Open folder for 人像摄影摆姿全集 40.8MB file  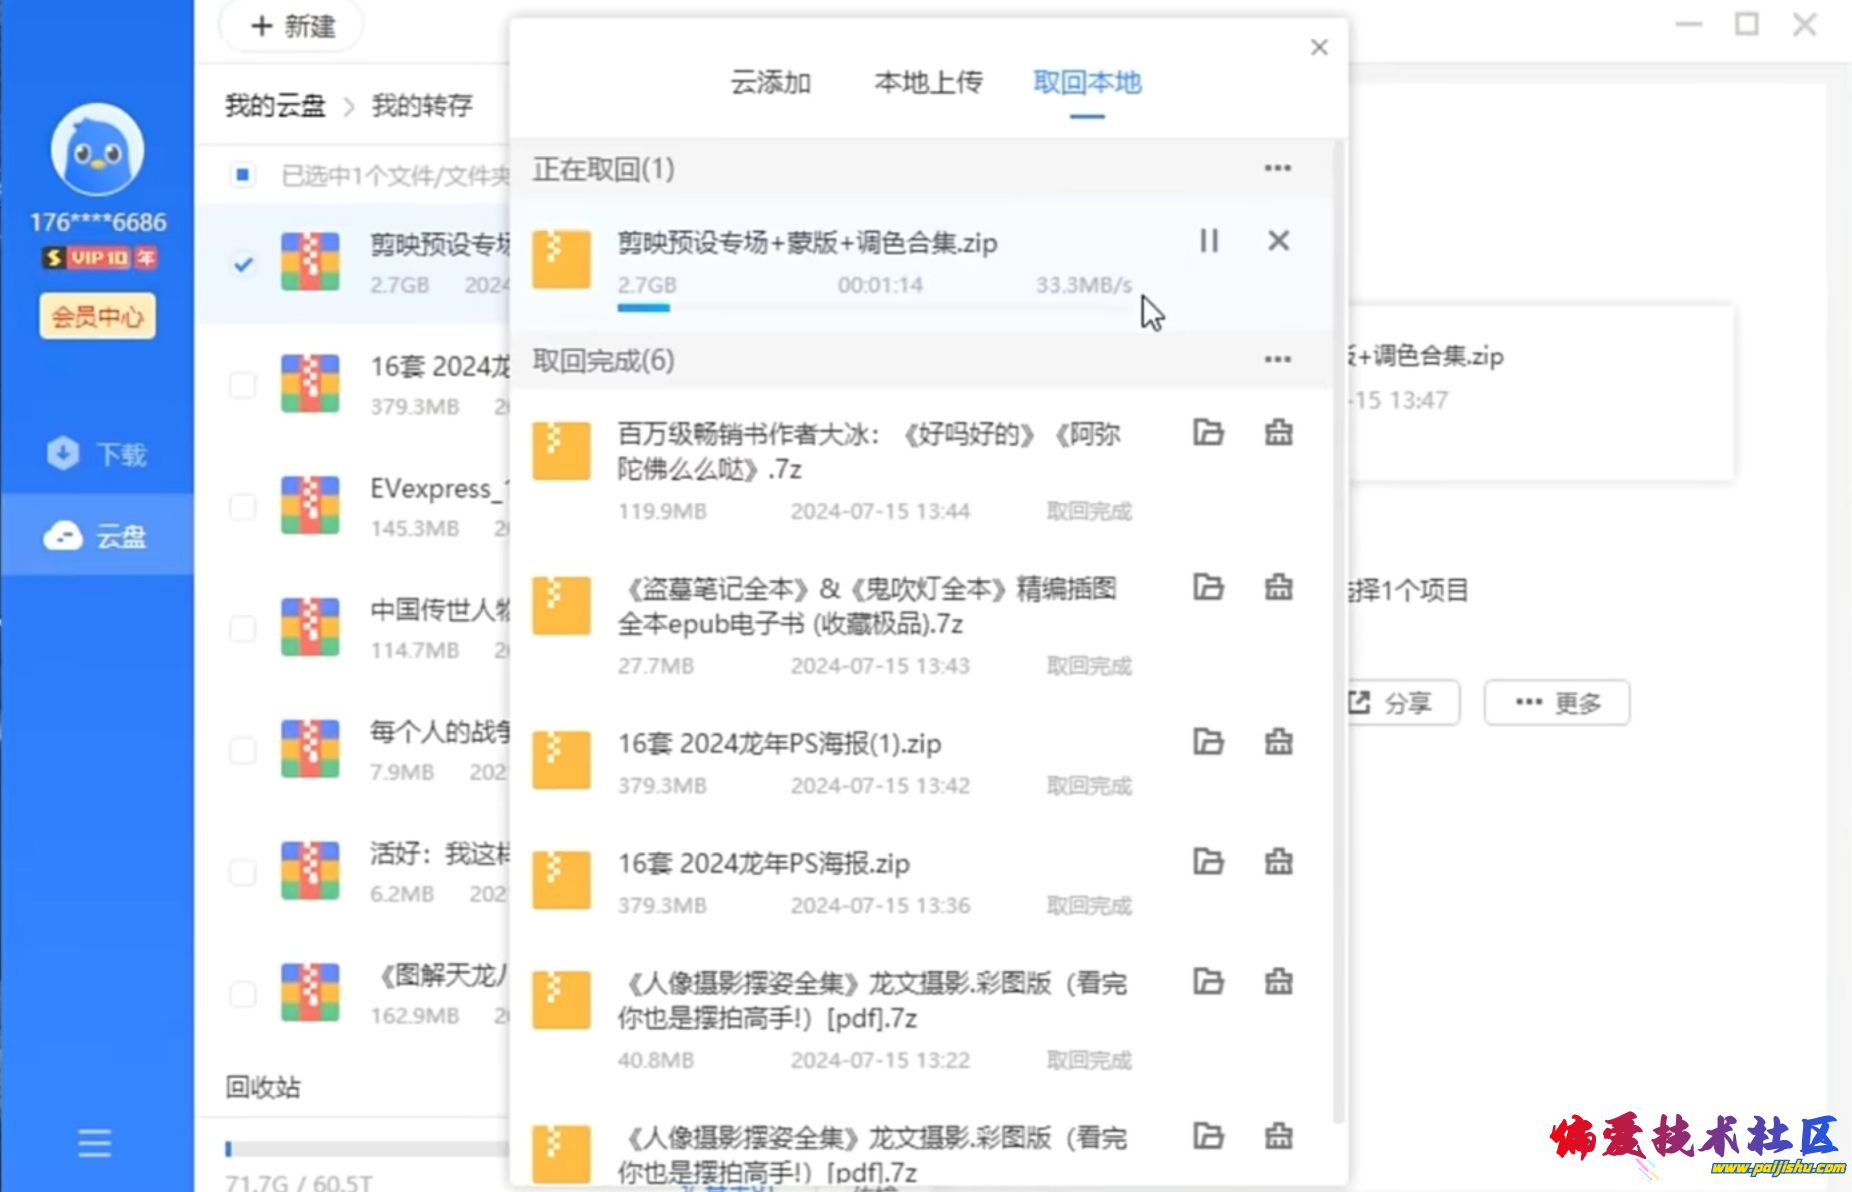click(1208, 982)
